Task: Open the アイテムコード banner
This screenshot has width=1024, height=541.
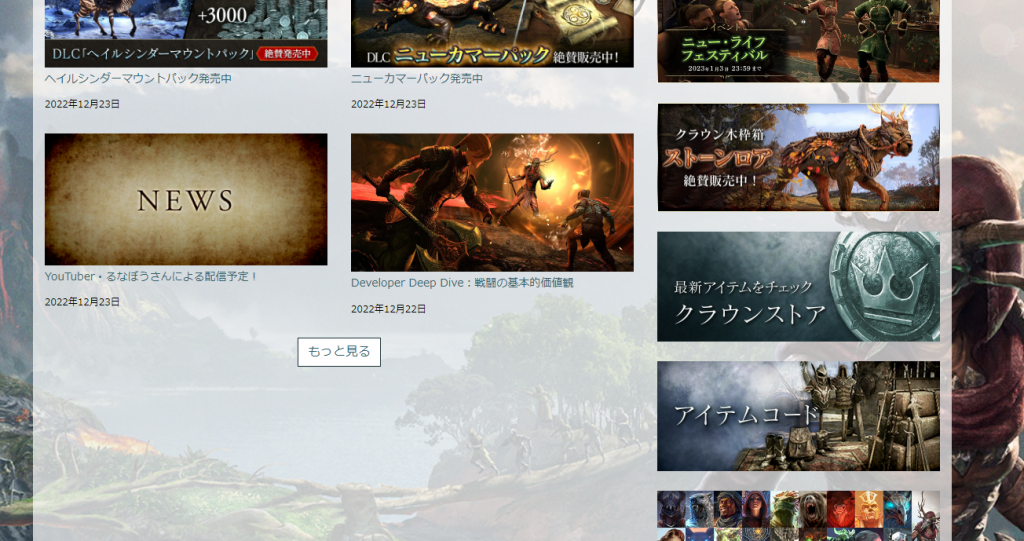Action: [x=798, y=416]
